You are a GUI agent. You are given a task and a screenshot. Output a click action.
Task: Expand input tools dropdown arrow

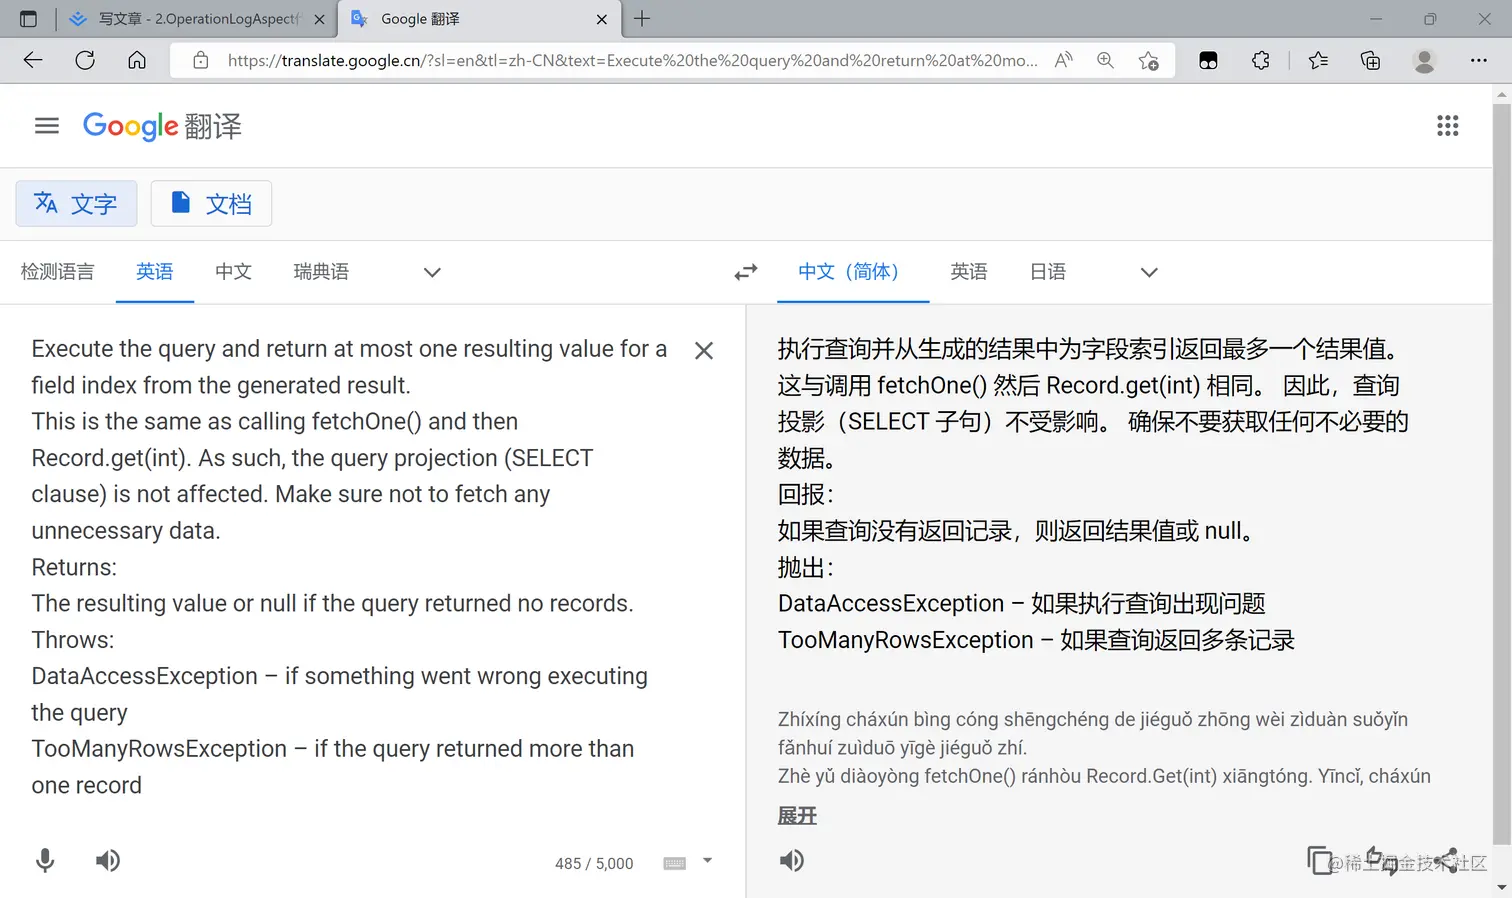707,861
